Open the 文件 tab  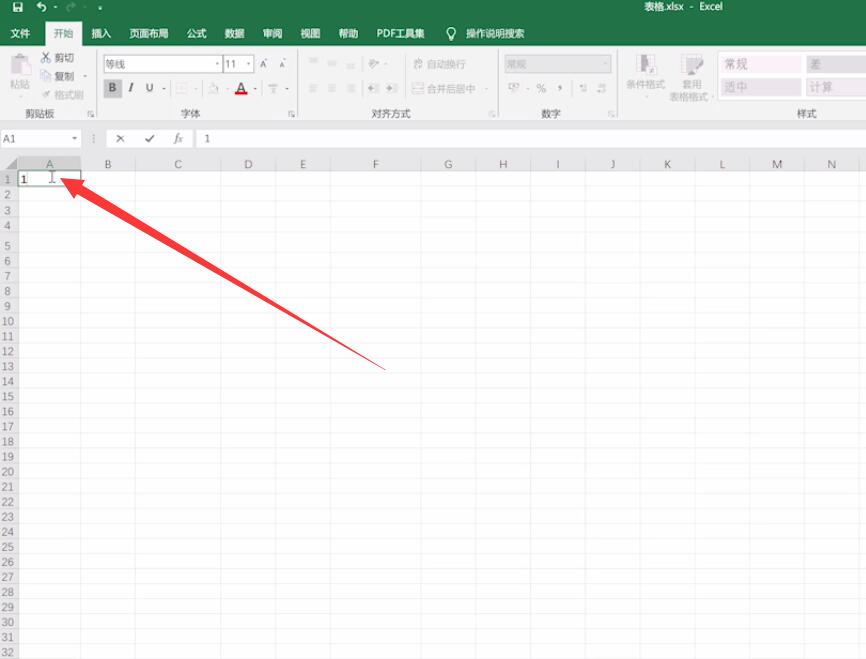20,34
